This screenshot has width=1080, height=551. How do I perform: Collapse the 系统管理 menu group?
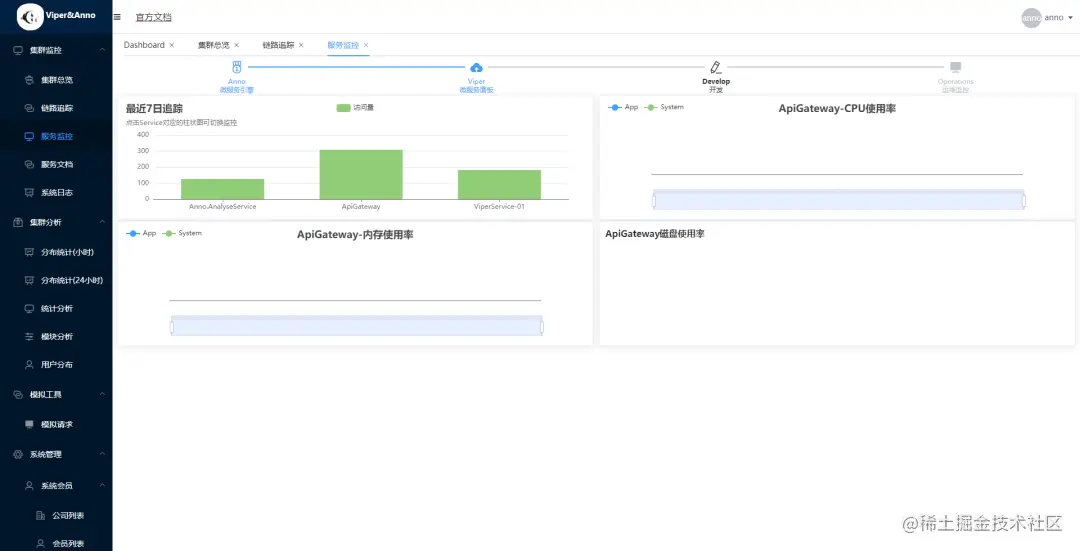point(56,455)
